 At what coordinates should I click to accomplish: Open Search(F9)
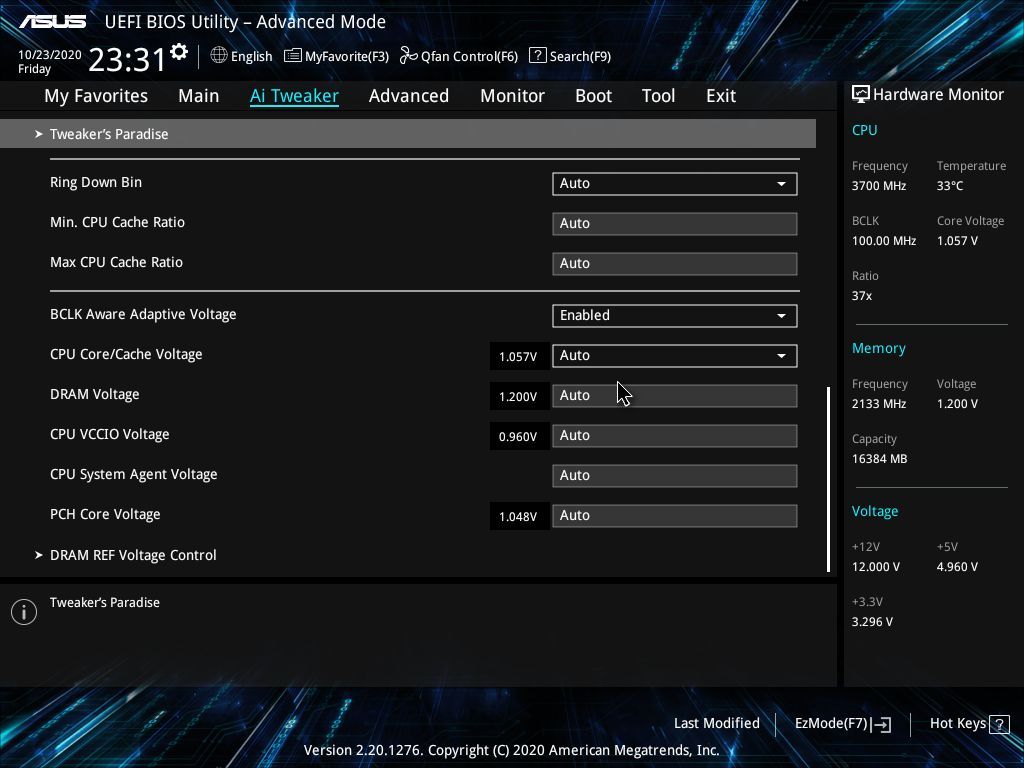(580, 56)
